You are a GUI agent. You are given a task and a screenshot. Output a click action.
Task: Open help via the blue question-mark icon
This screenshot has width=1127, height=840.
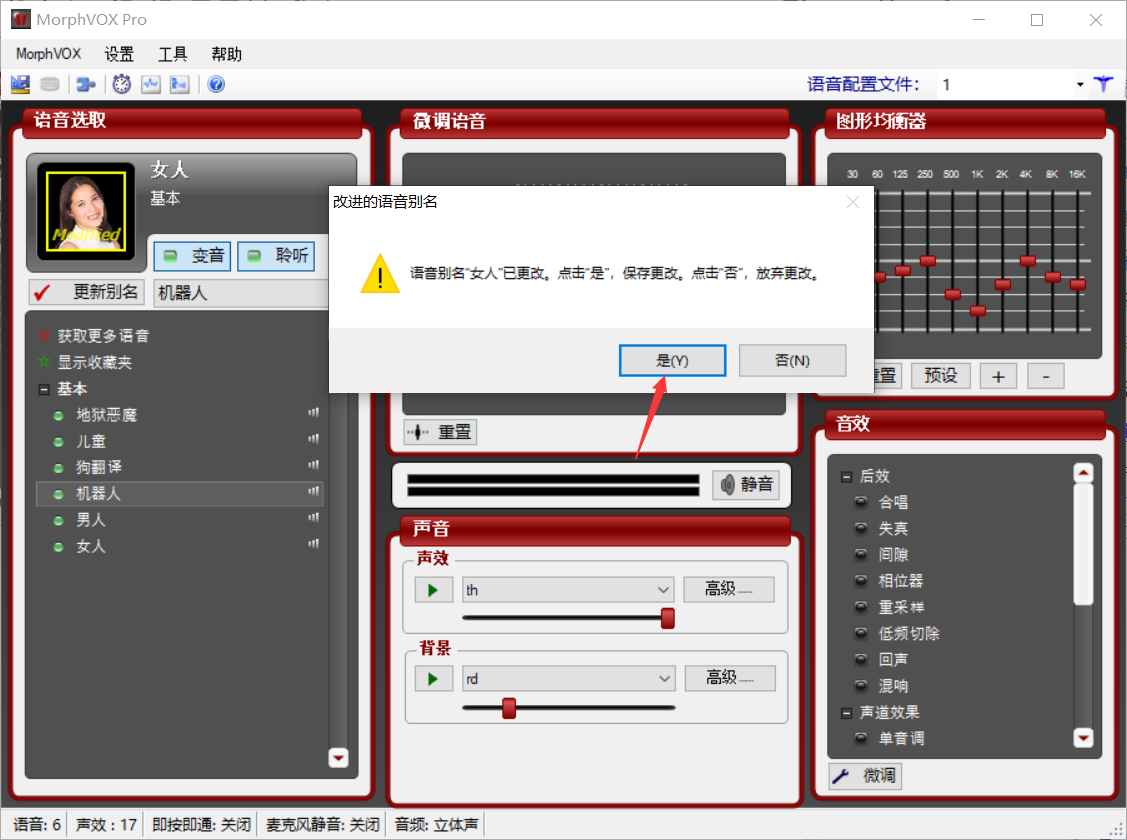tap(216, 85)
